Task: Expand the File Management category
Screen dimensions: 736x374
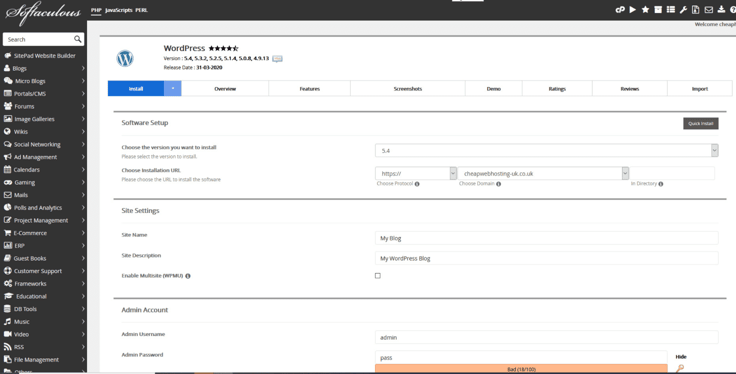Action: point(43,359)
